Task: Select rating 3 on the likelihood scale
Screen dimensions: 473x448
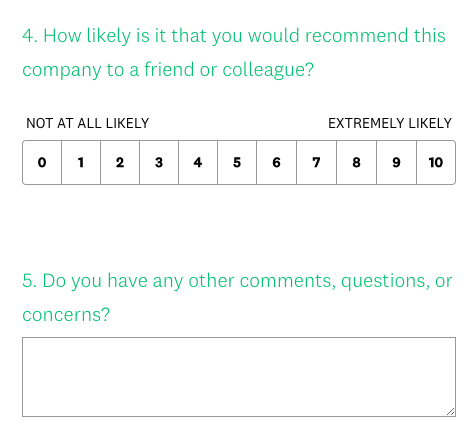Action: [x=159, y=162]
